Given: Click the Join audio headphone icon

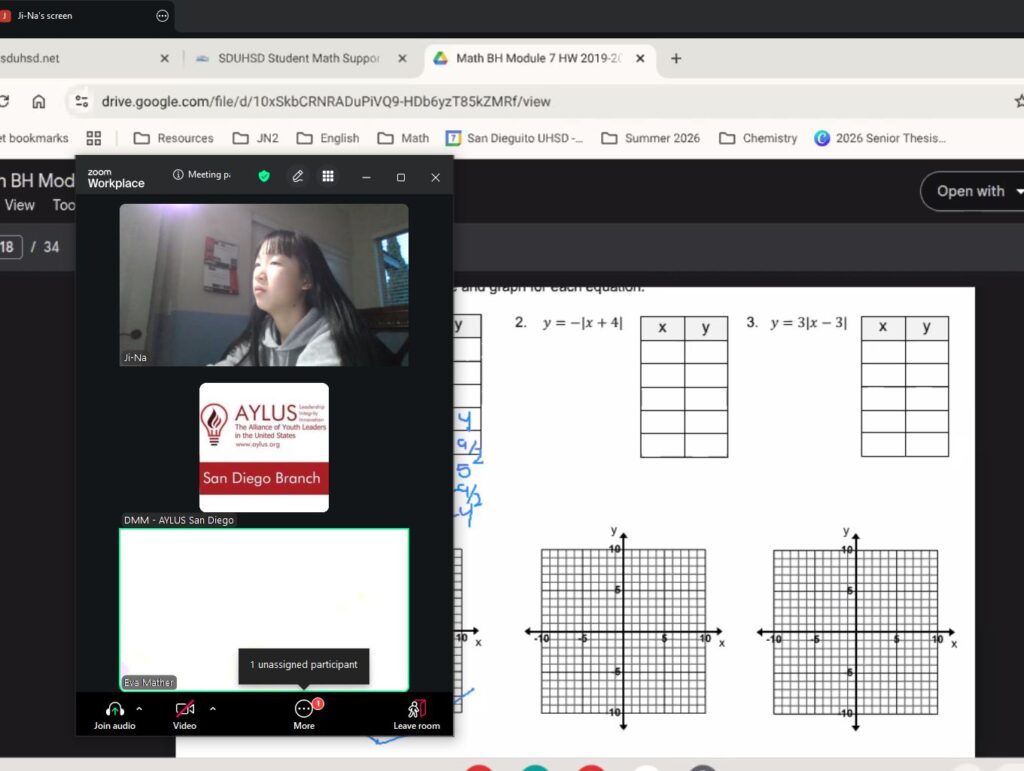Looking at the screenshot, I should click(114, 708).
